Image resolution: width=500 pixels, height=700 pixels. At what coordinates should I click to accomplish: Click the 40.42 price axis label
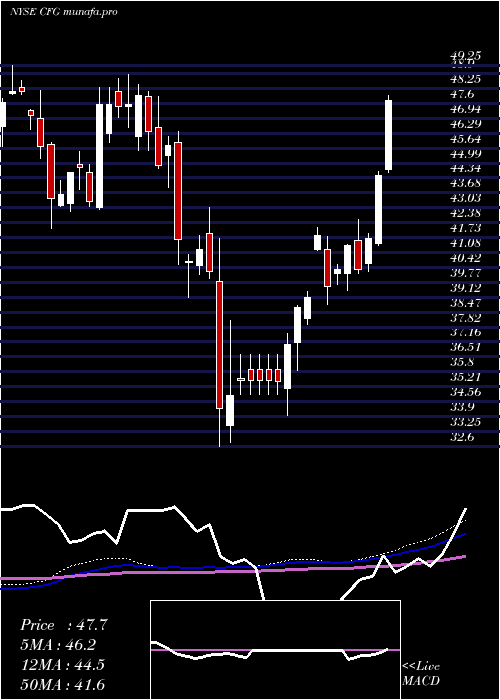466,258
